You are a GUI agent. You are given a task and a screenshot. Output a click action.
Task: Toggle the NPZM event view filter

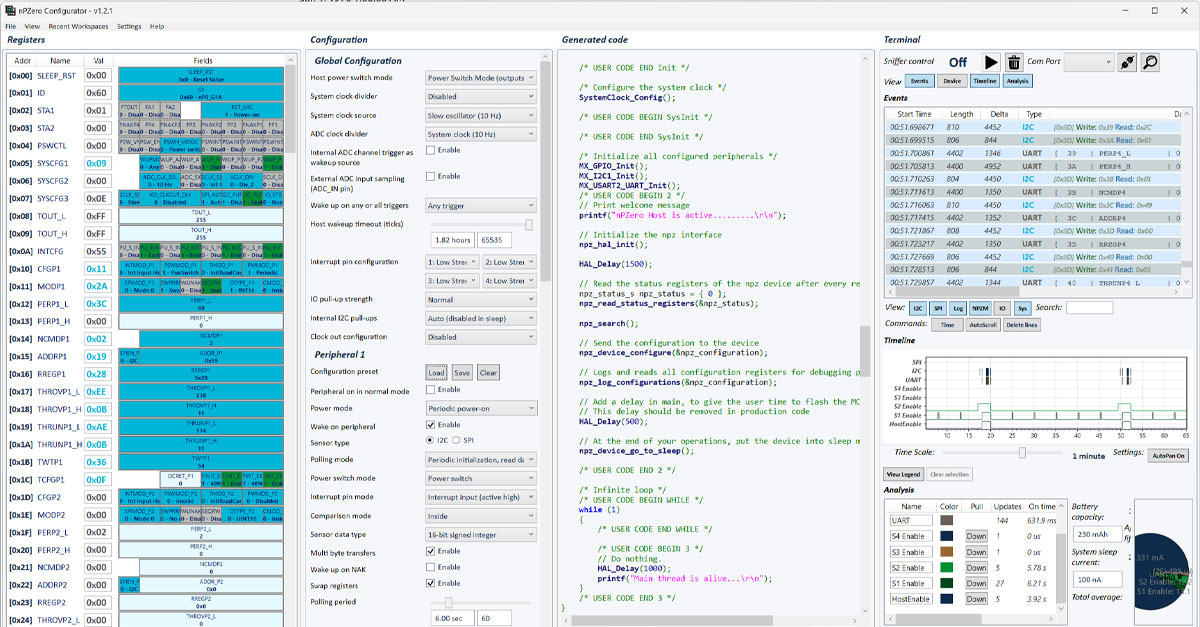pyautogui.click(x=980, y=308)
